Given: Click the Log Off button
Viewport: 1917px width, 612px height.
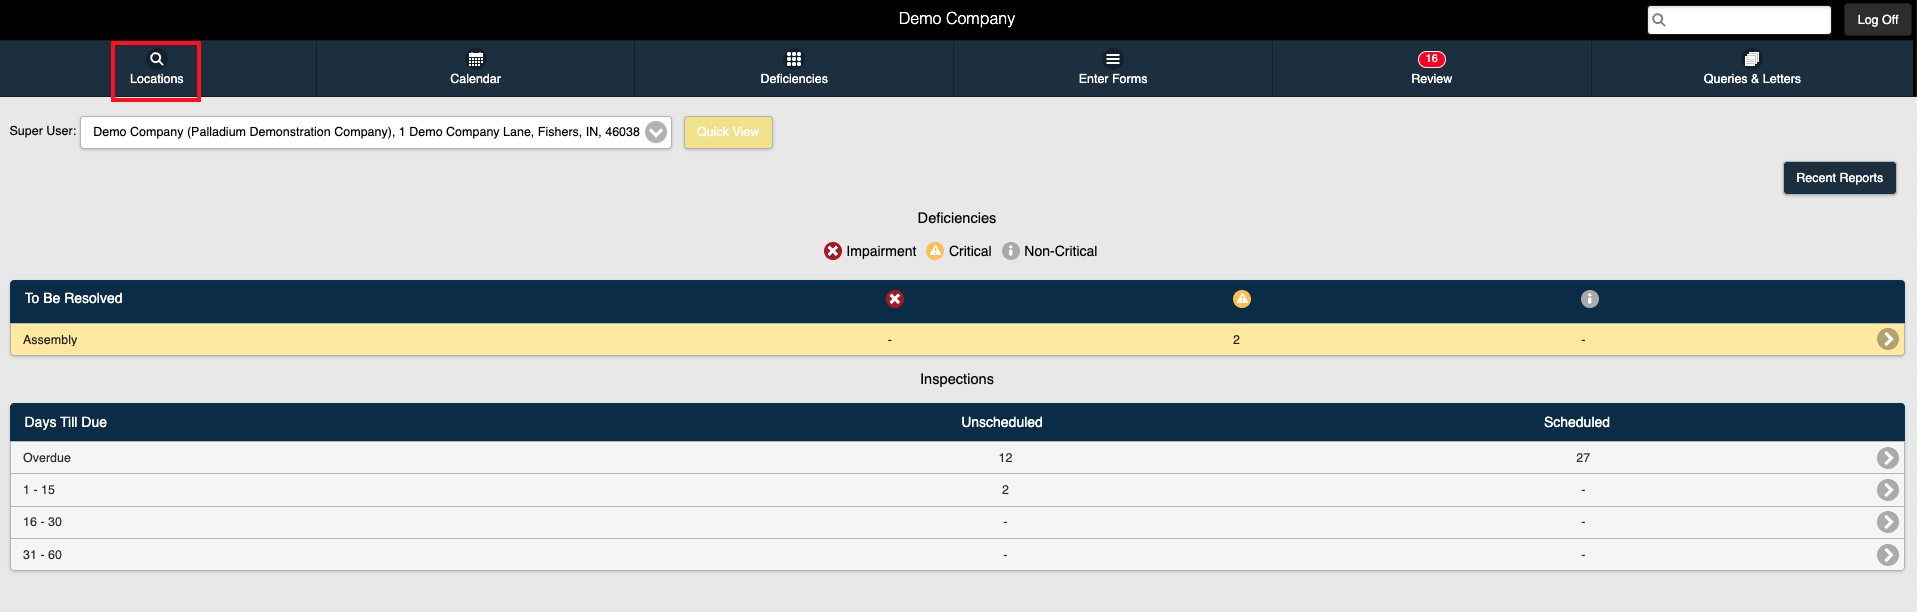Looking at the screenshot, I should pyautogui.click(x=1877, y=20).
